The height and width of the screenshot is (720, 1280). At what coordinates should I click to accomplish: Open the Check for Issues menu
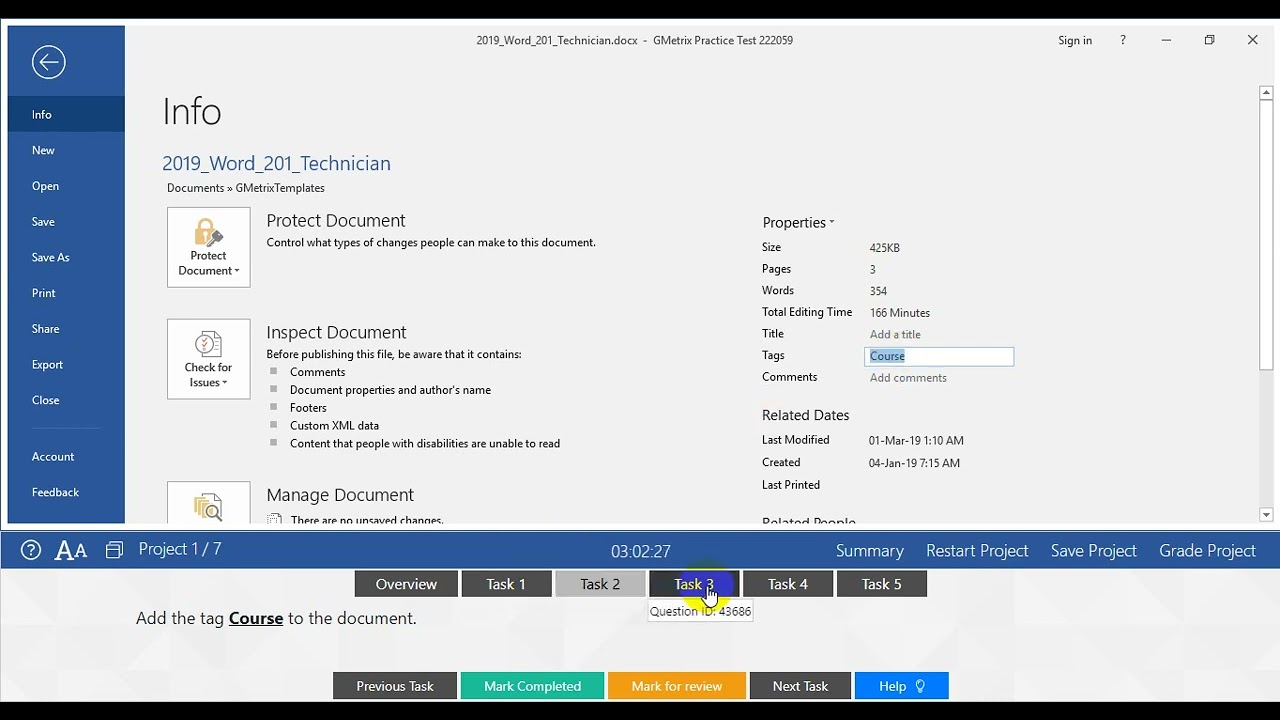pos(209,359)
